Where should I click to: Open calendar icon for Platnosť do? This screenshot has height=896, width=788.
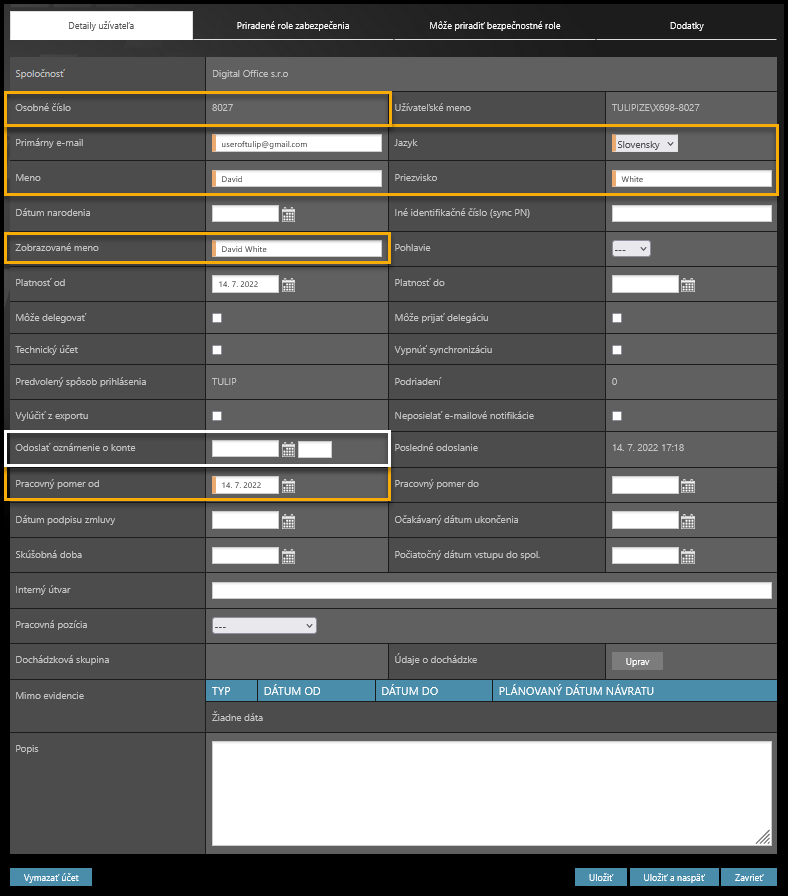pos(687,285)
